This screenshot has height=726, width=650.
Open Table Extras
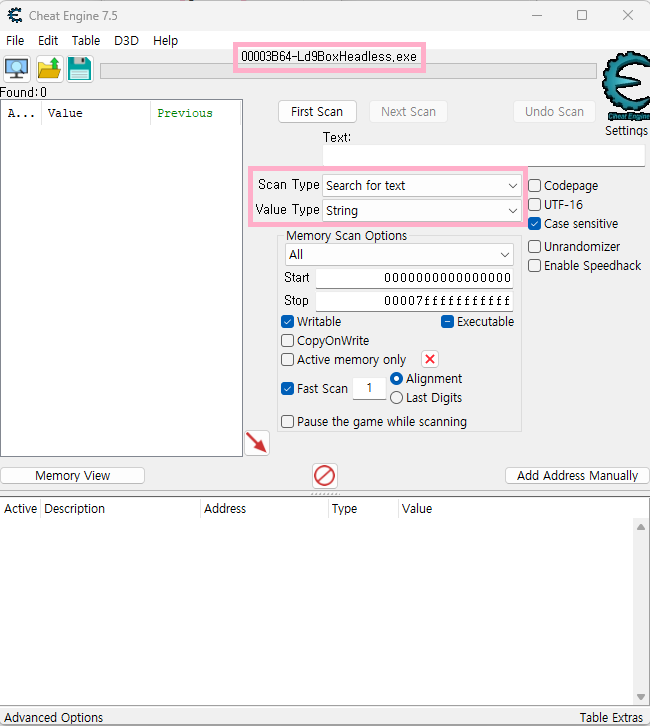coord(611,717)
